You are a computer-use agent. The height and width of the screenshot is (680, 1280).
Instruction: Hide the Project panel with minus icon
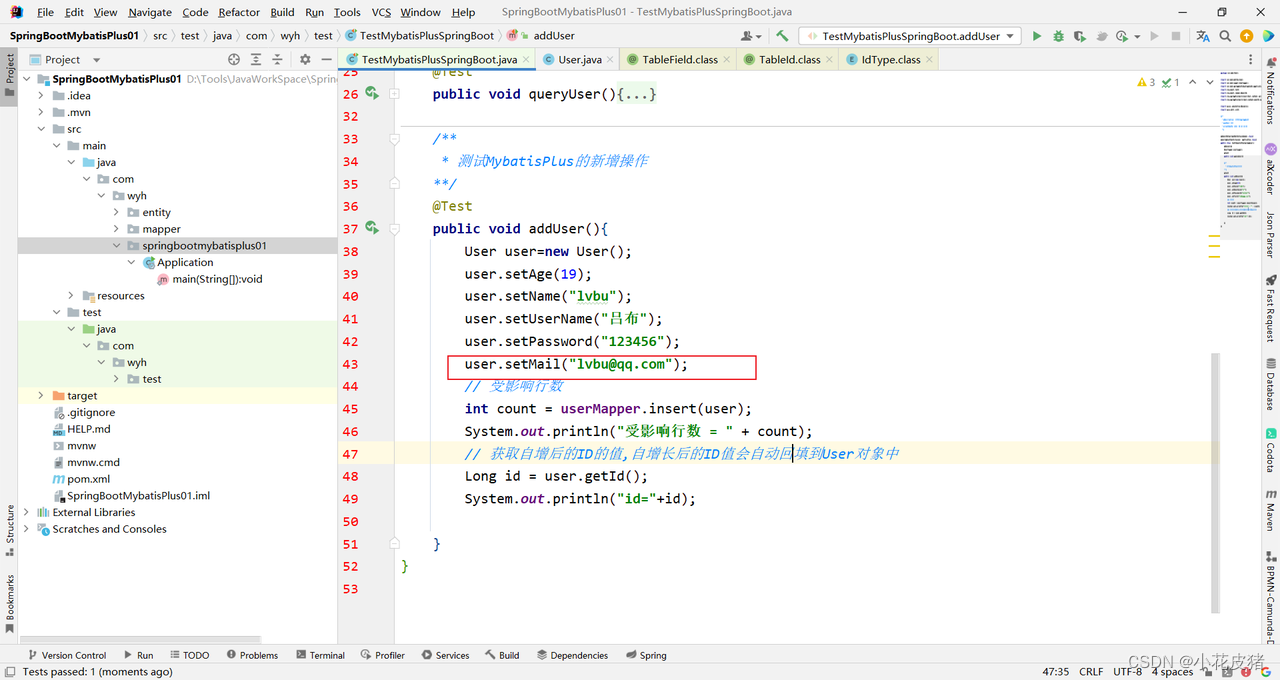pyautogui.click(x=326, y=60)
